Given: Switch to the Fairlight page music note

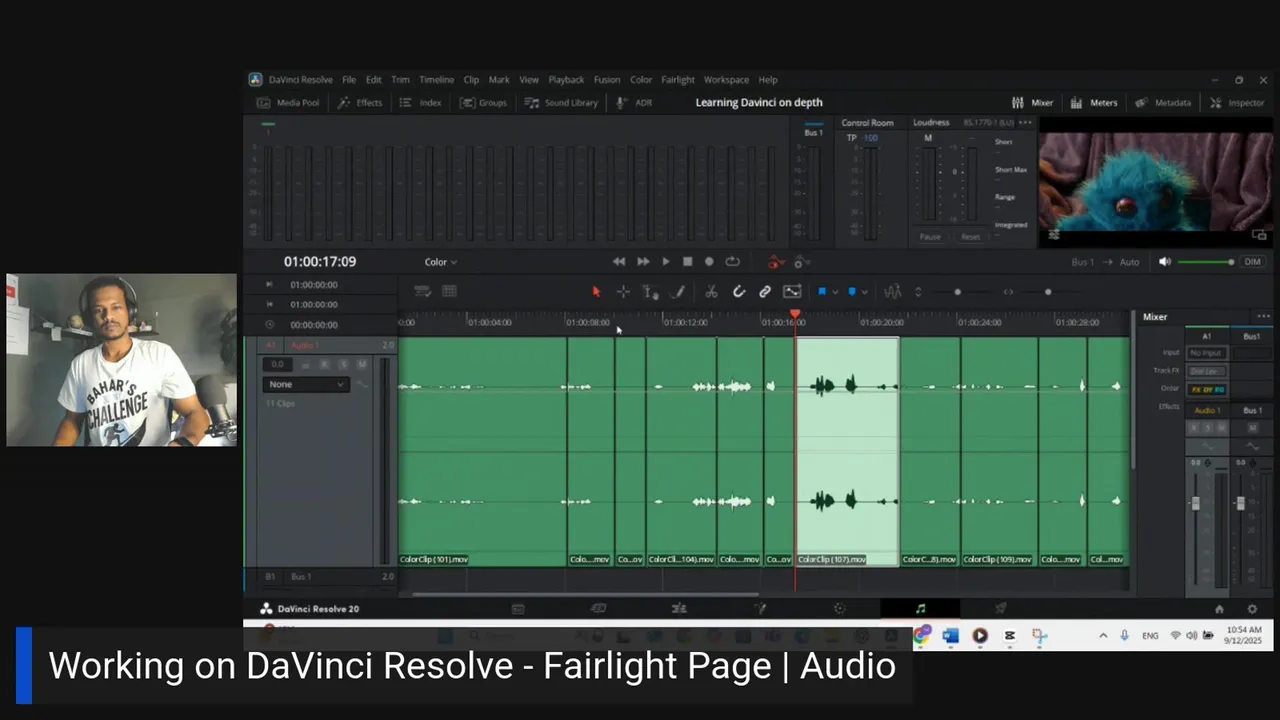Looking at the screenshot, I should [x=920, y=608].
